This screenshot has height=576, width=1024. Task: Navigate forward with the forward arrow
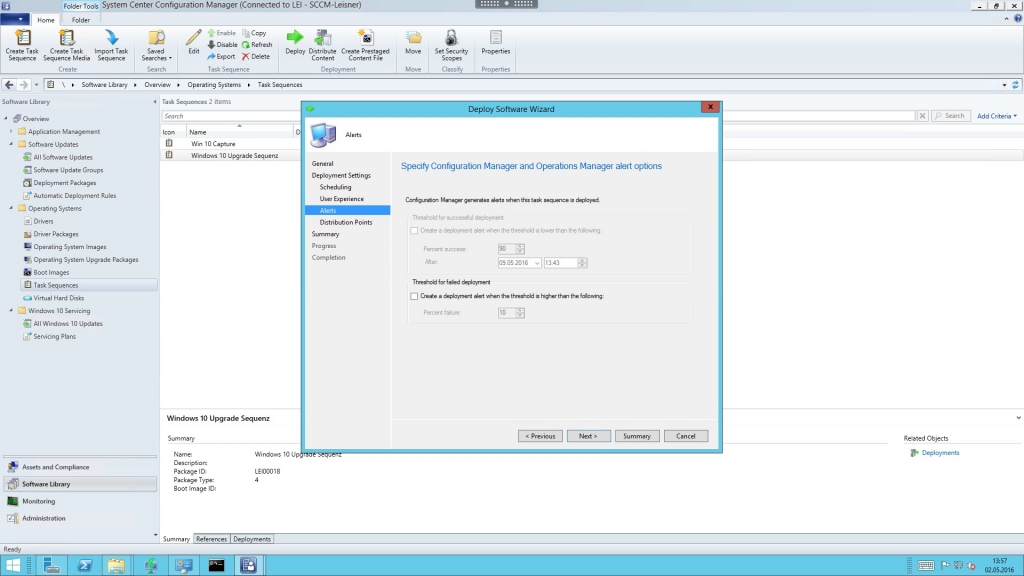24,85
